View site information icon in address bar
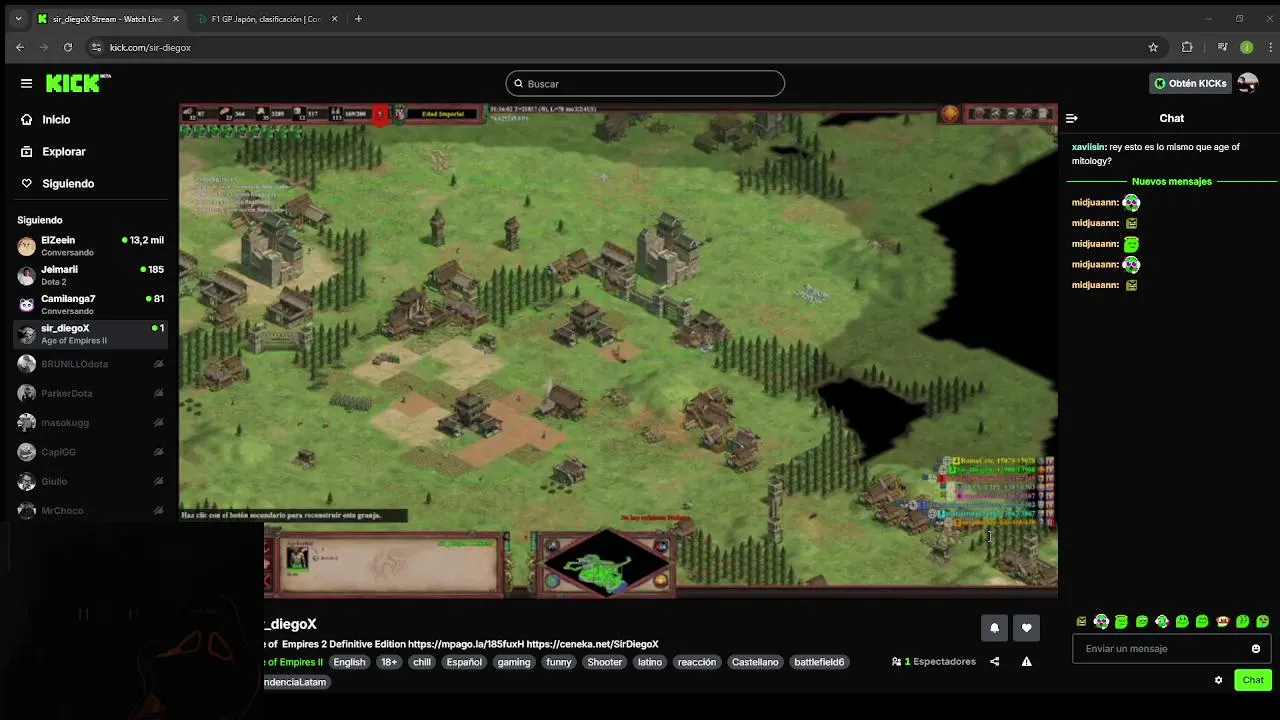The image size is (1280, 720). click(x=96, y=47)
